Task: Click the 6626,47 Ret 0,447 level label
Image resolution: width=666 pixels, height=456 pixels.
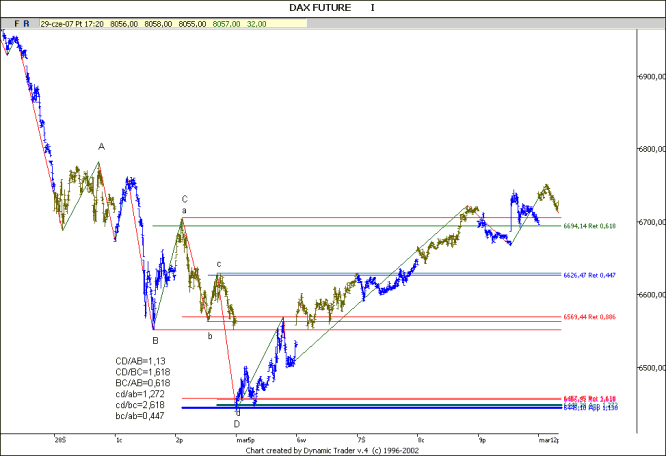Action: coord(590,274)
